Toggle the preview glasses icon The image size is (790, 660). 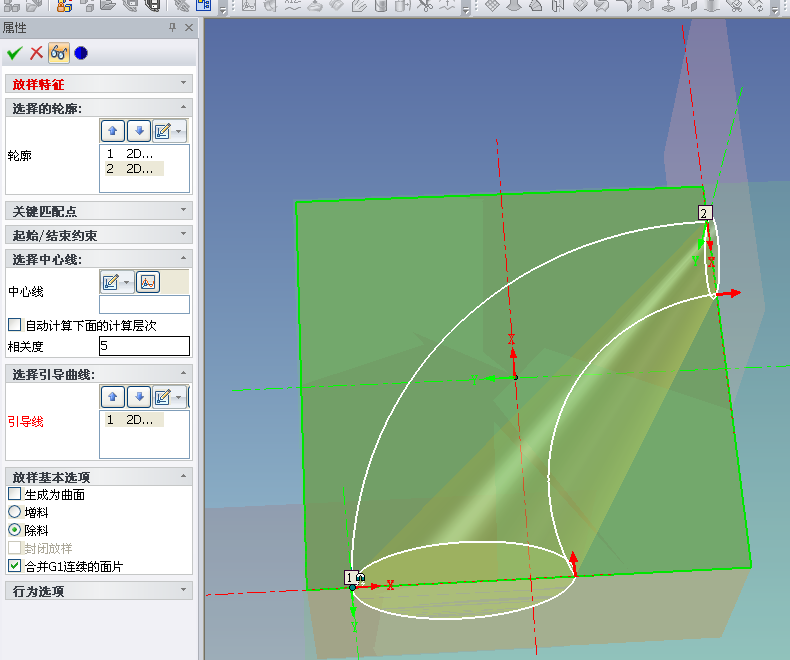(58, 53)
